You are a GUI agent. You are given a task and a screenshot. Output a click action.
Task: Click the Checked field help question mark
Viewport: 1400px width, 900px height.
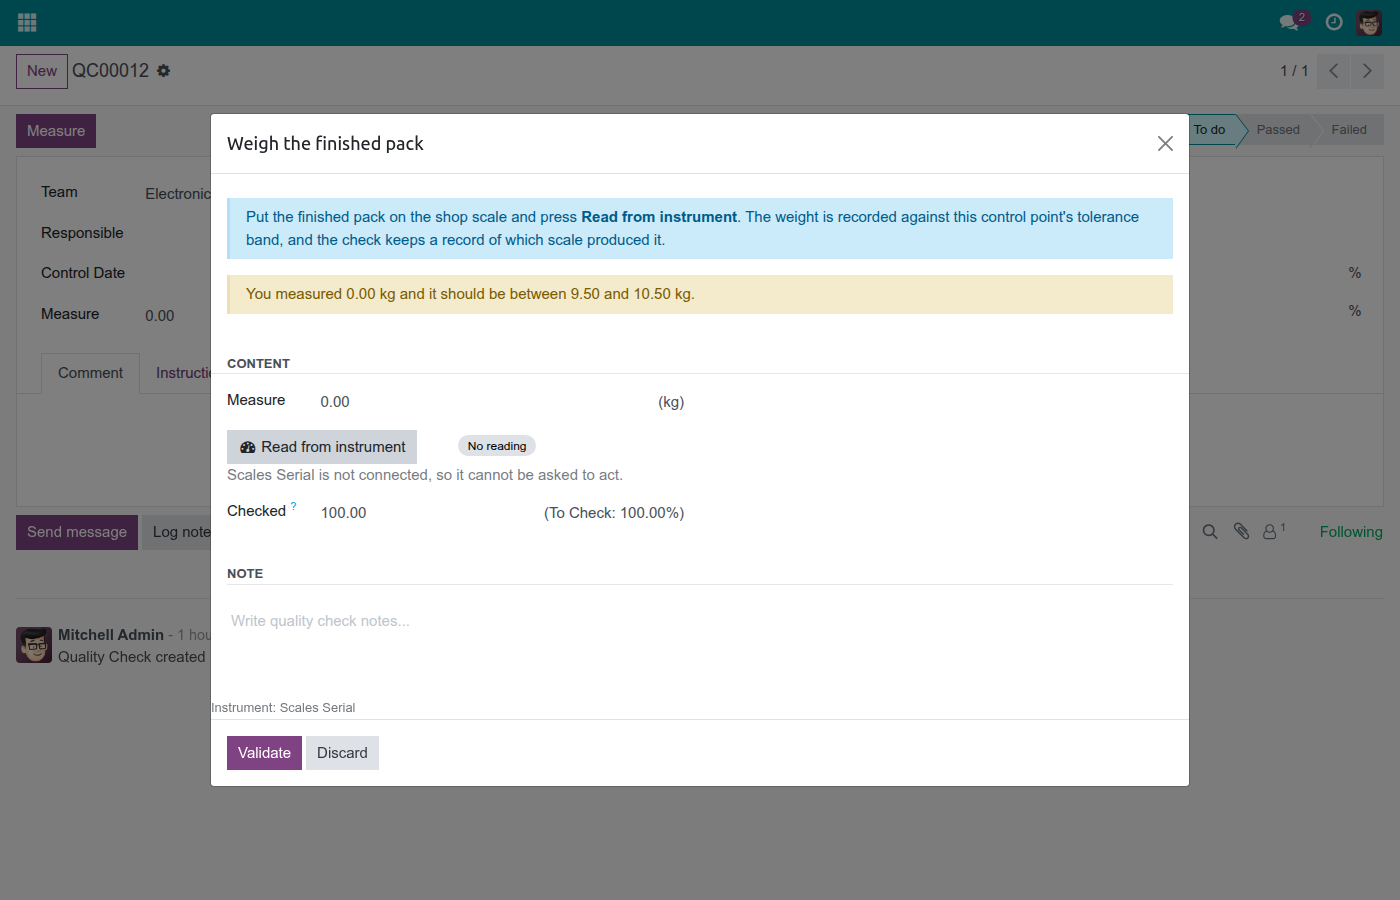[294, 506]
